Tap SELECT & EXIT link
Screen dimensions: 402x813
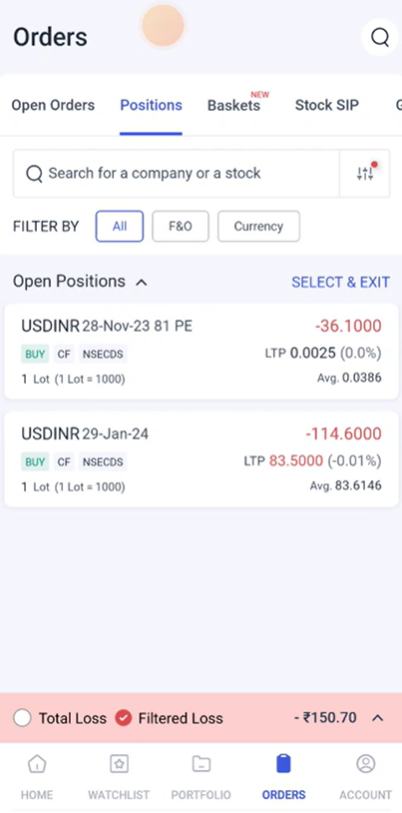340,282
